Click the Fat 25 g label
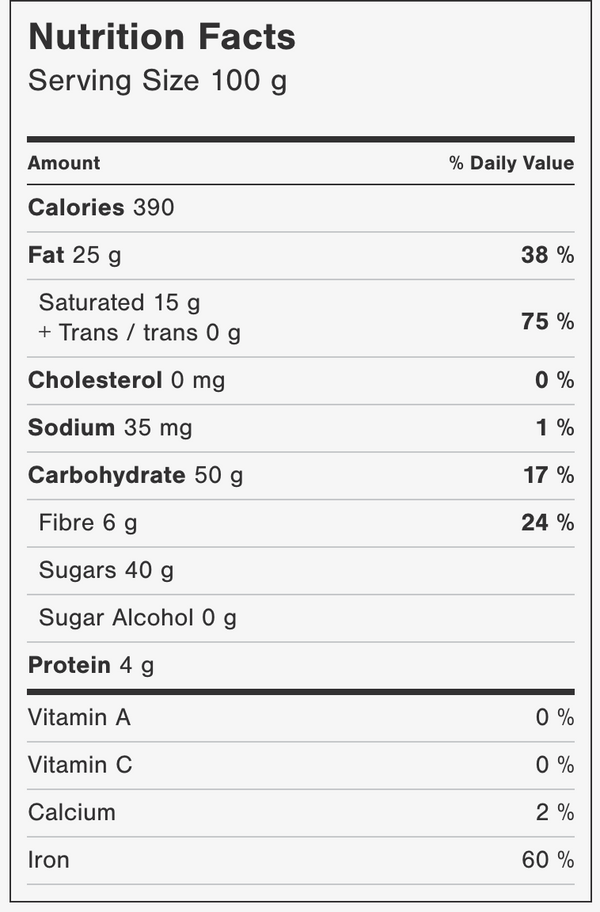Screen dimensions: 600x912 pyautogui.click(x=74, y=255)
